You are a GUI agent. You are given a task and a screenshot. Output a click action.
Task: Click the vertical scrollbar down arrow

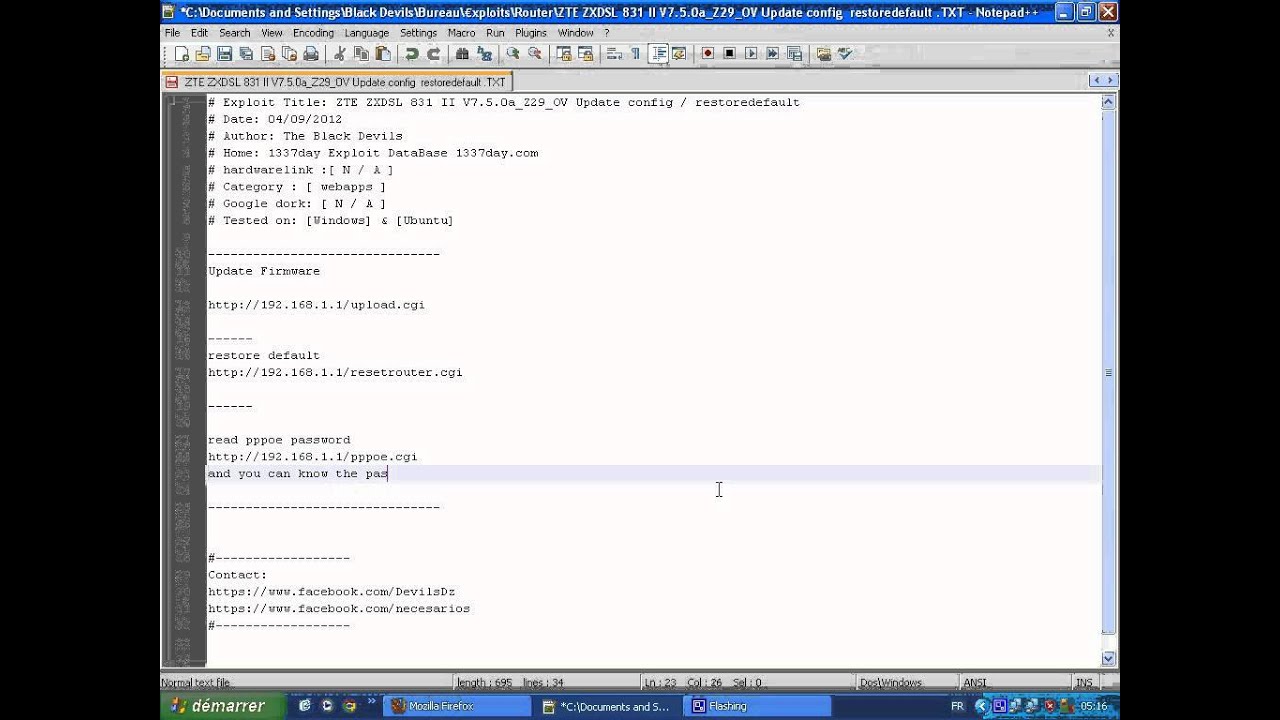click(x=1108, y=658)
